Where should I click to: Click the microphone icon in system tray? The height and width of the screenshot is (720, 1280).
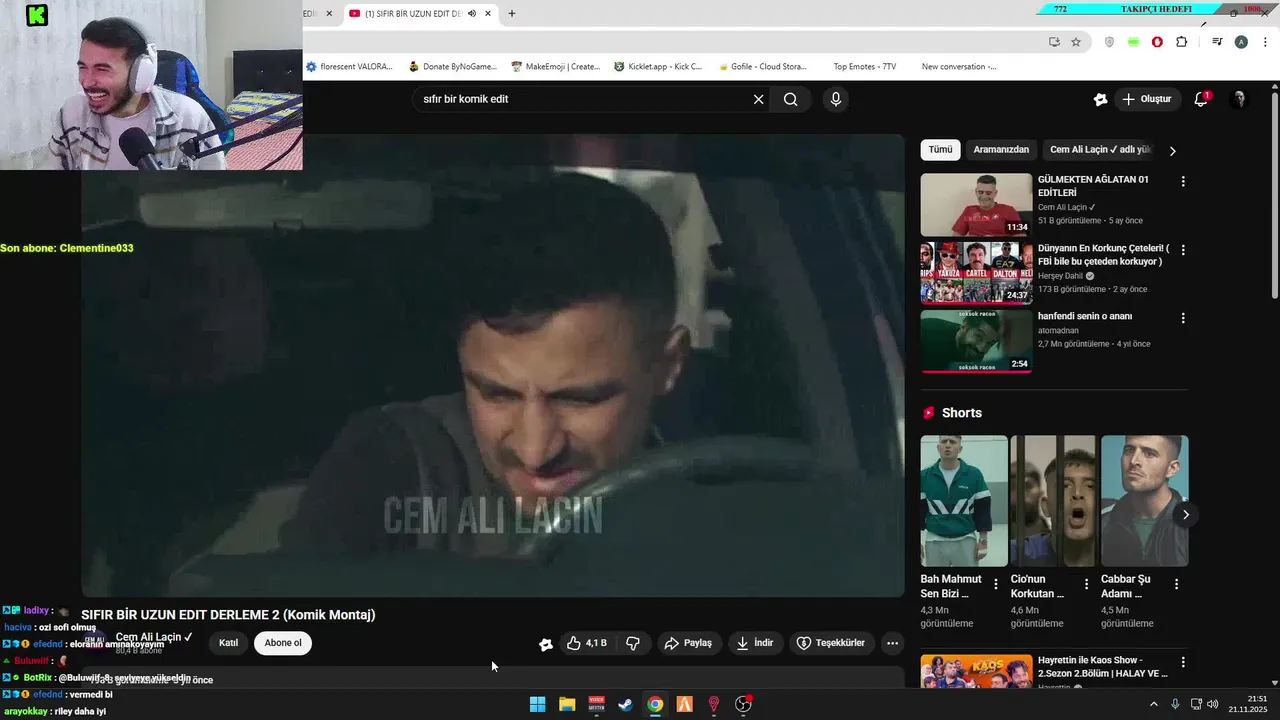coord(1175,704)
